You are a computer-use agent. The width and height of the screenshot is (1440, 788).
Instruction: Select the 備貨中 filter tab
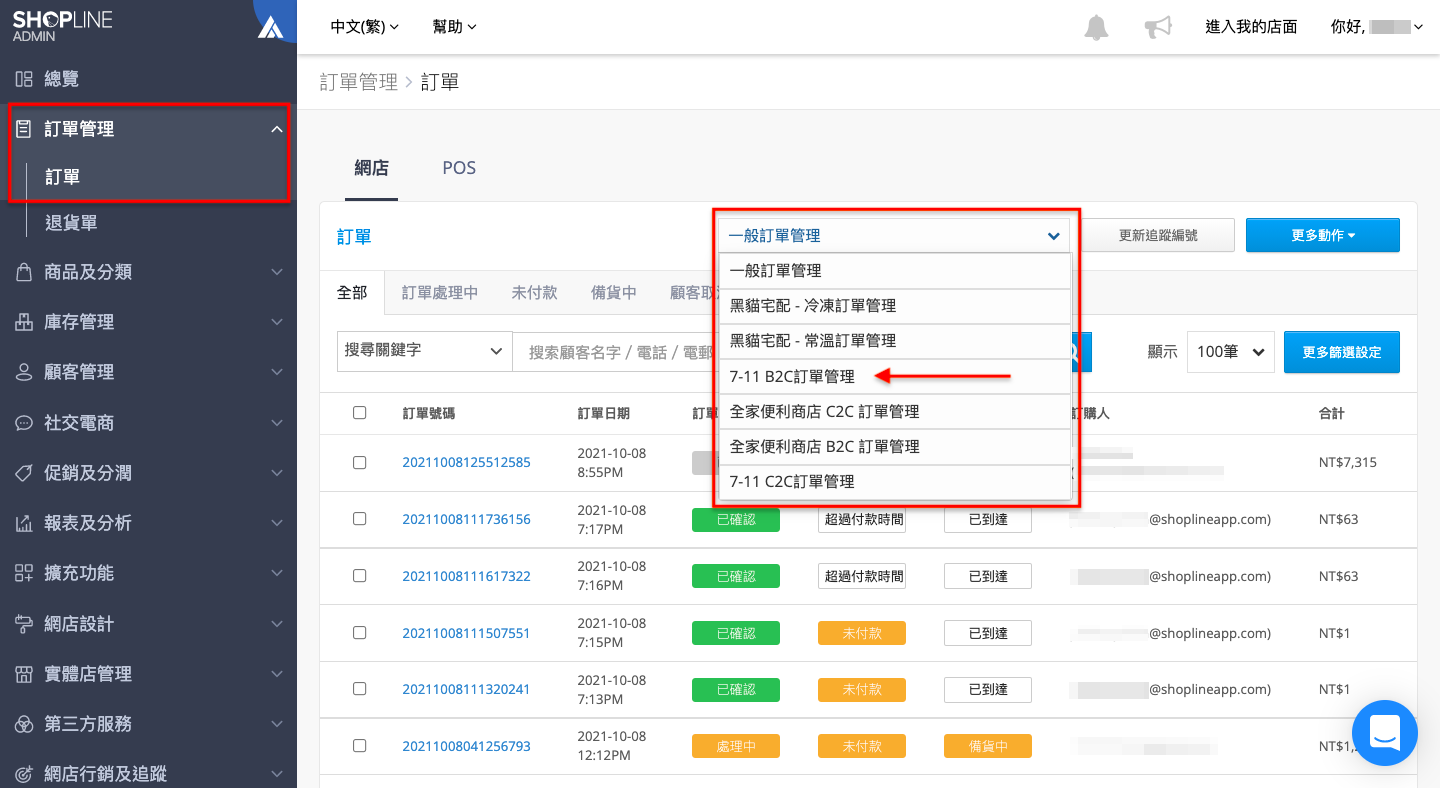(614, 293)
